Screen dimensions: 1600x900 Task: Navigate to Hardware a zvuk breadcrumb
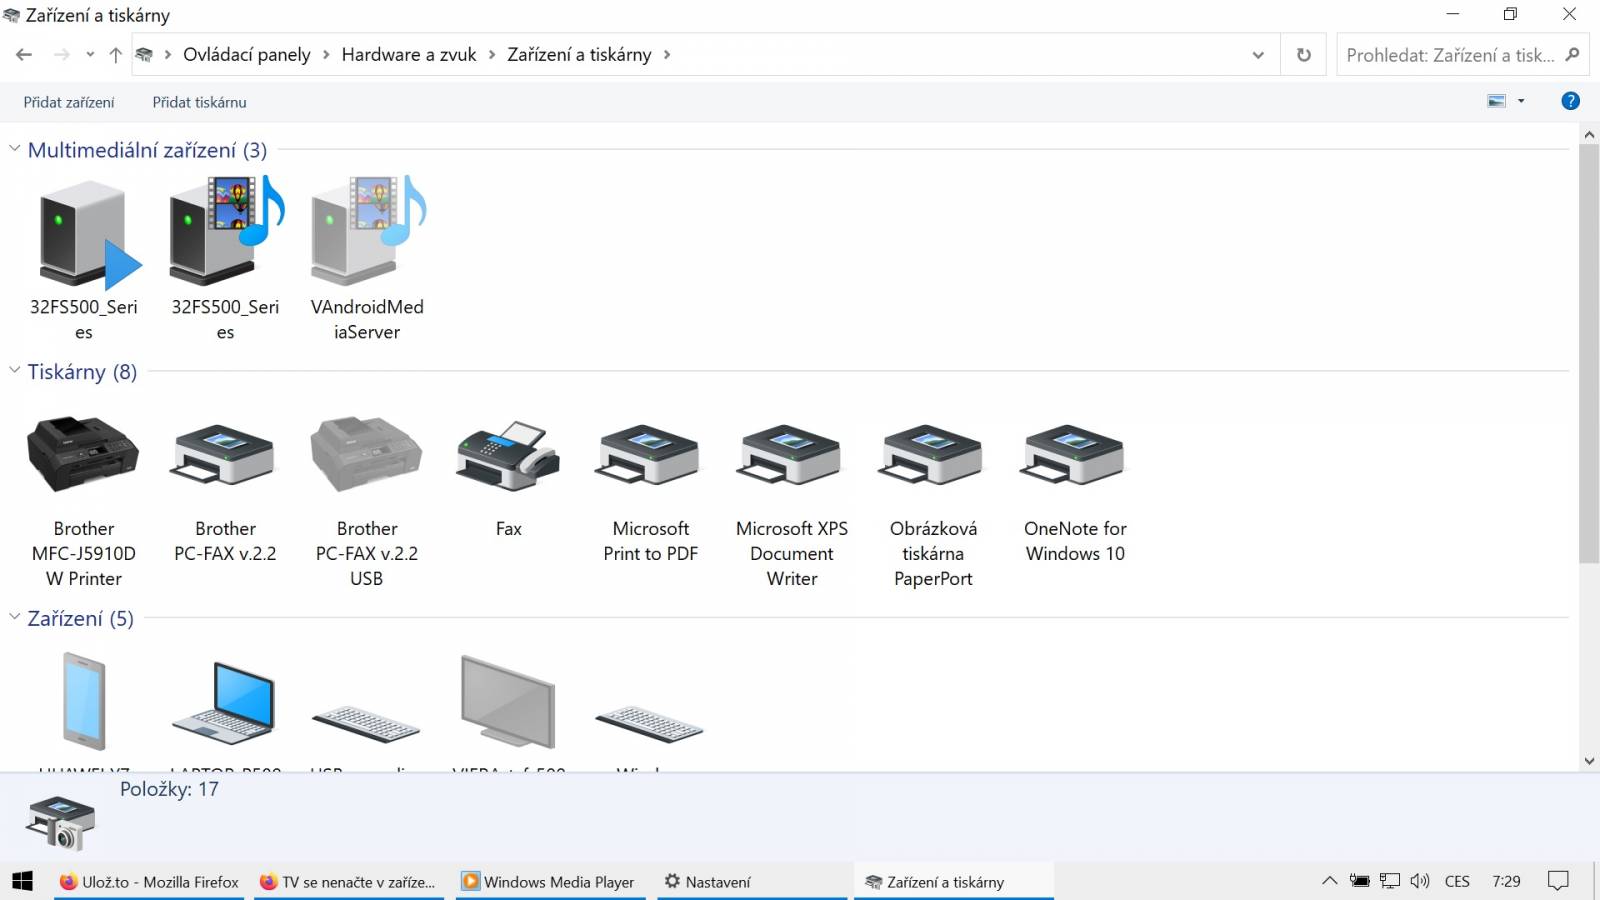point(409,55)
